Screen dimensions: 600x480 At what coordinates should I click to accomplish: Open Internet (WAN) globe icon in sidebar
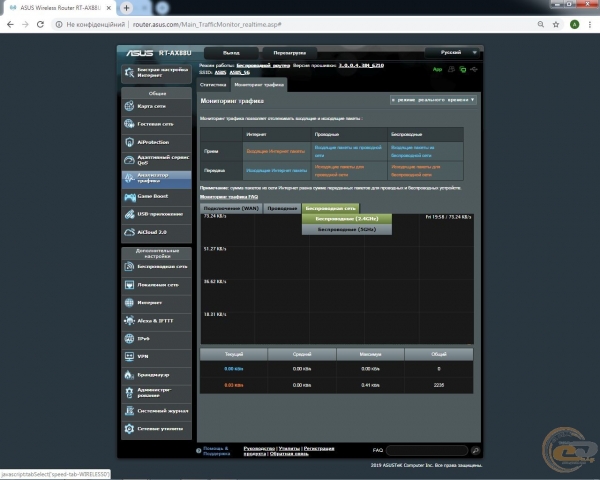129,302
